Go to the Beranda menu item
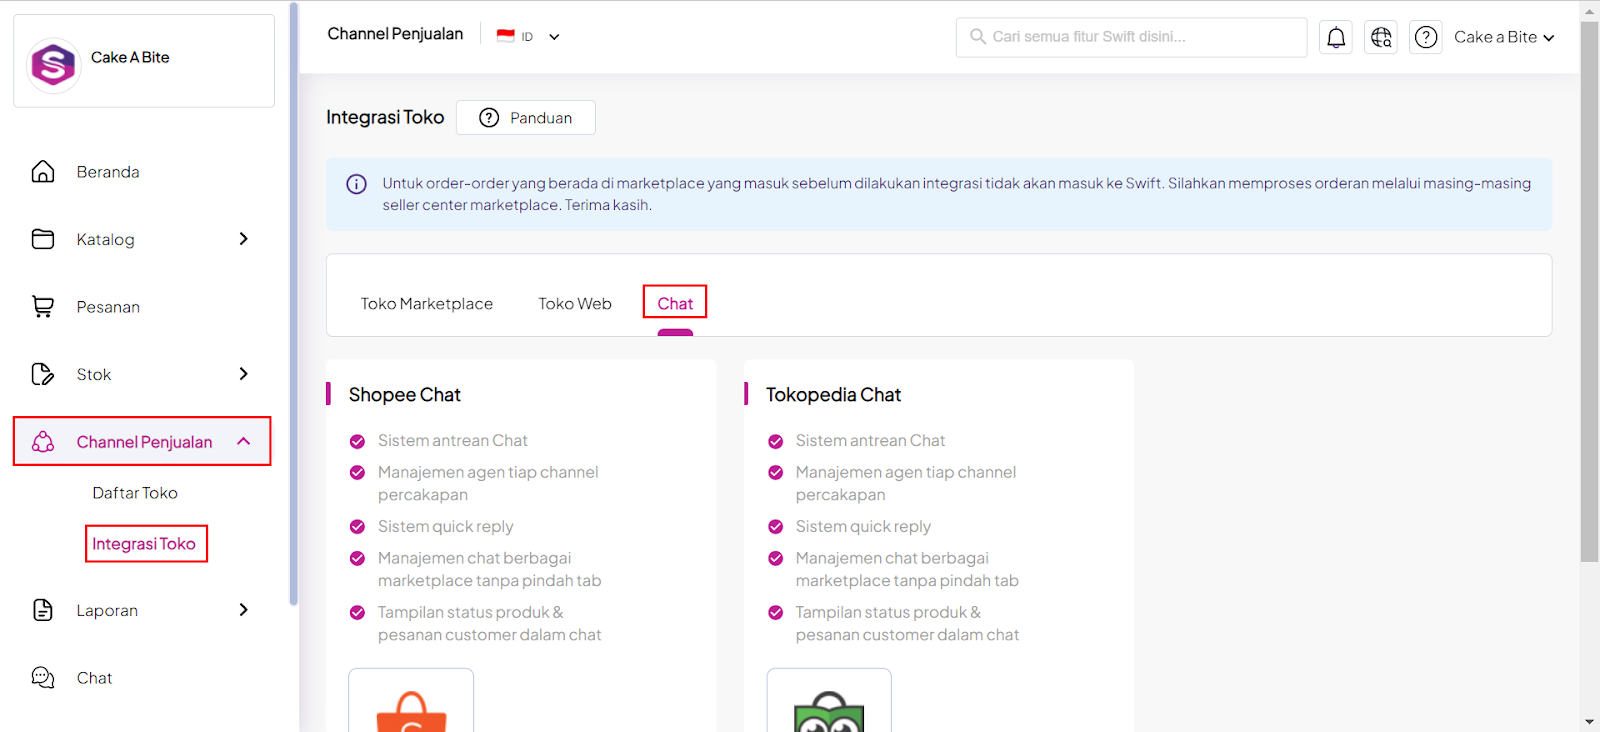1600x732 pixels. (108, 172)
